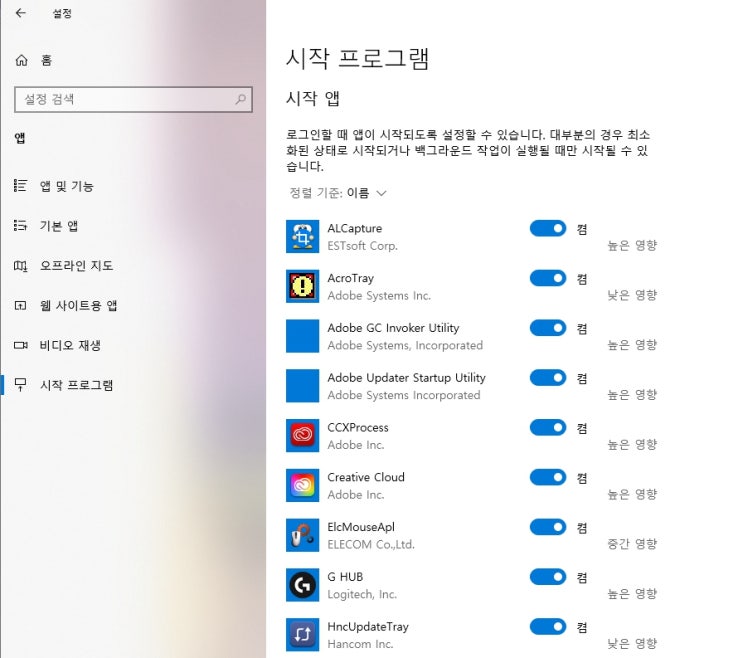Click ELECOM Co.,Ltd. publisher text
The height and width of the screenshot is (658, 743).
(x=371, y=544)
